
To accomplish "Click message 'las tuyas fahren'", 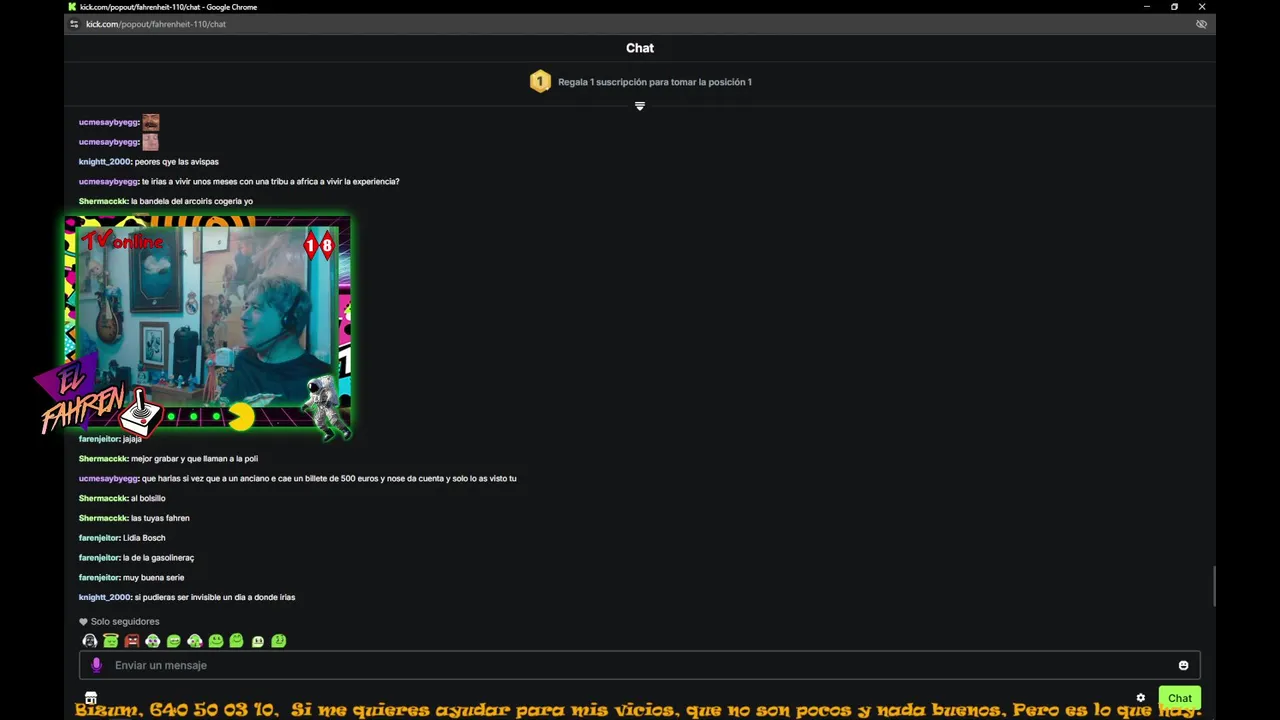I will [160, 518].
